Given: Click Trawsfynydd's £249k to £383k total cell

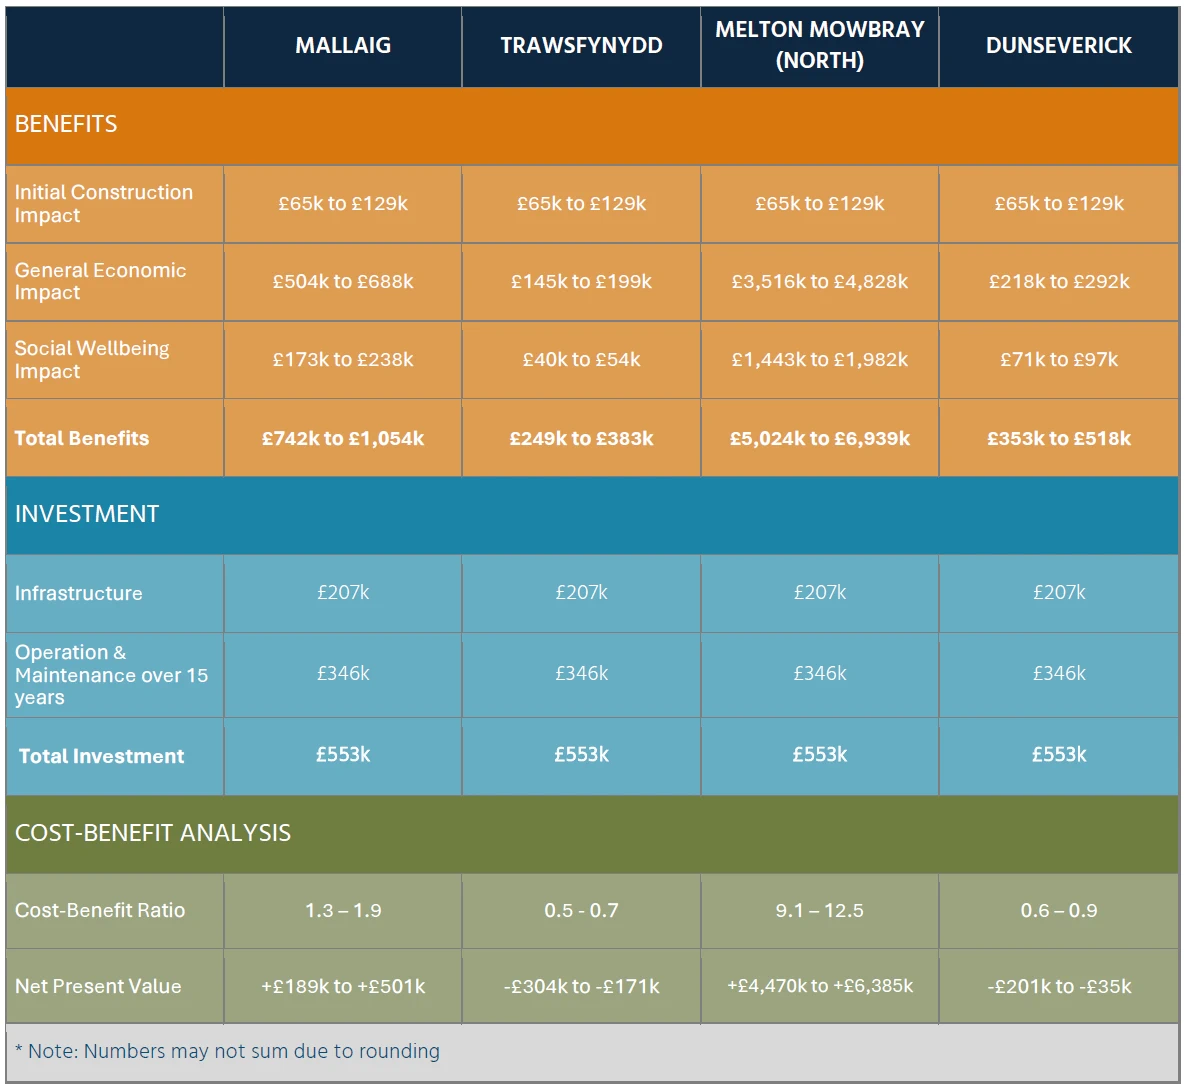Looking at the screenshot, I should click(580, 438).
